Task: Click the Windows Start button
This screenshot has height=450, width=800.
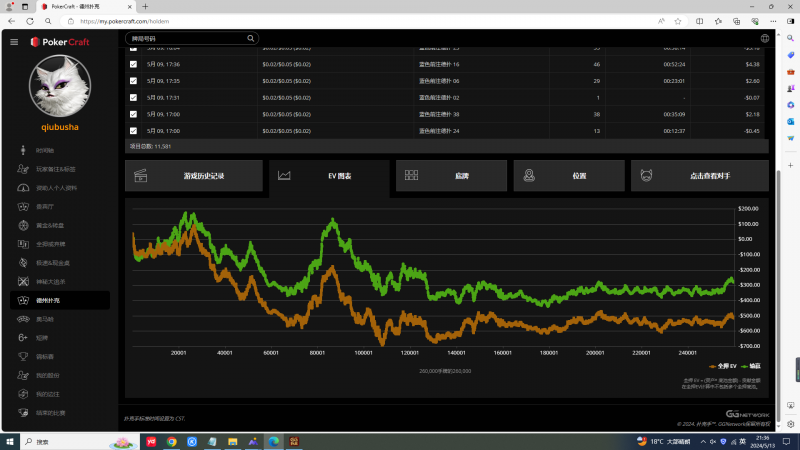Action: click(9, 441)
